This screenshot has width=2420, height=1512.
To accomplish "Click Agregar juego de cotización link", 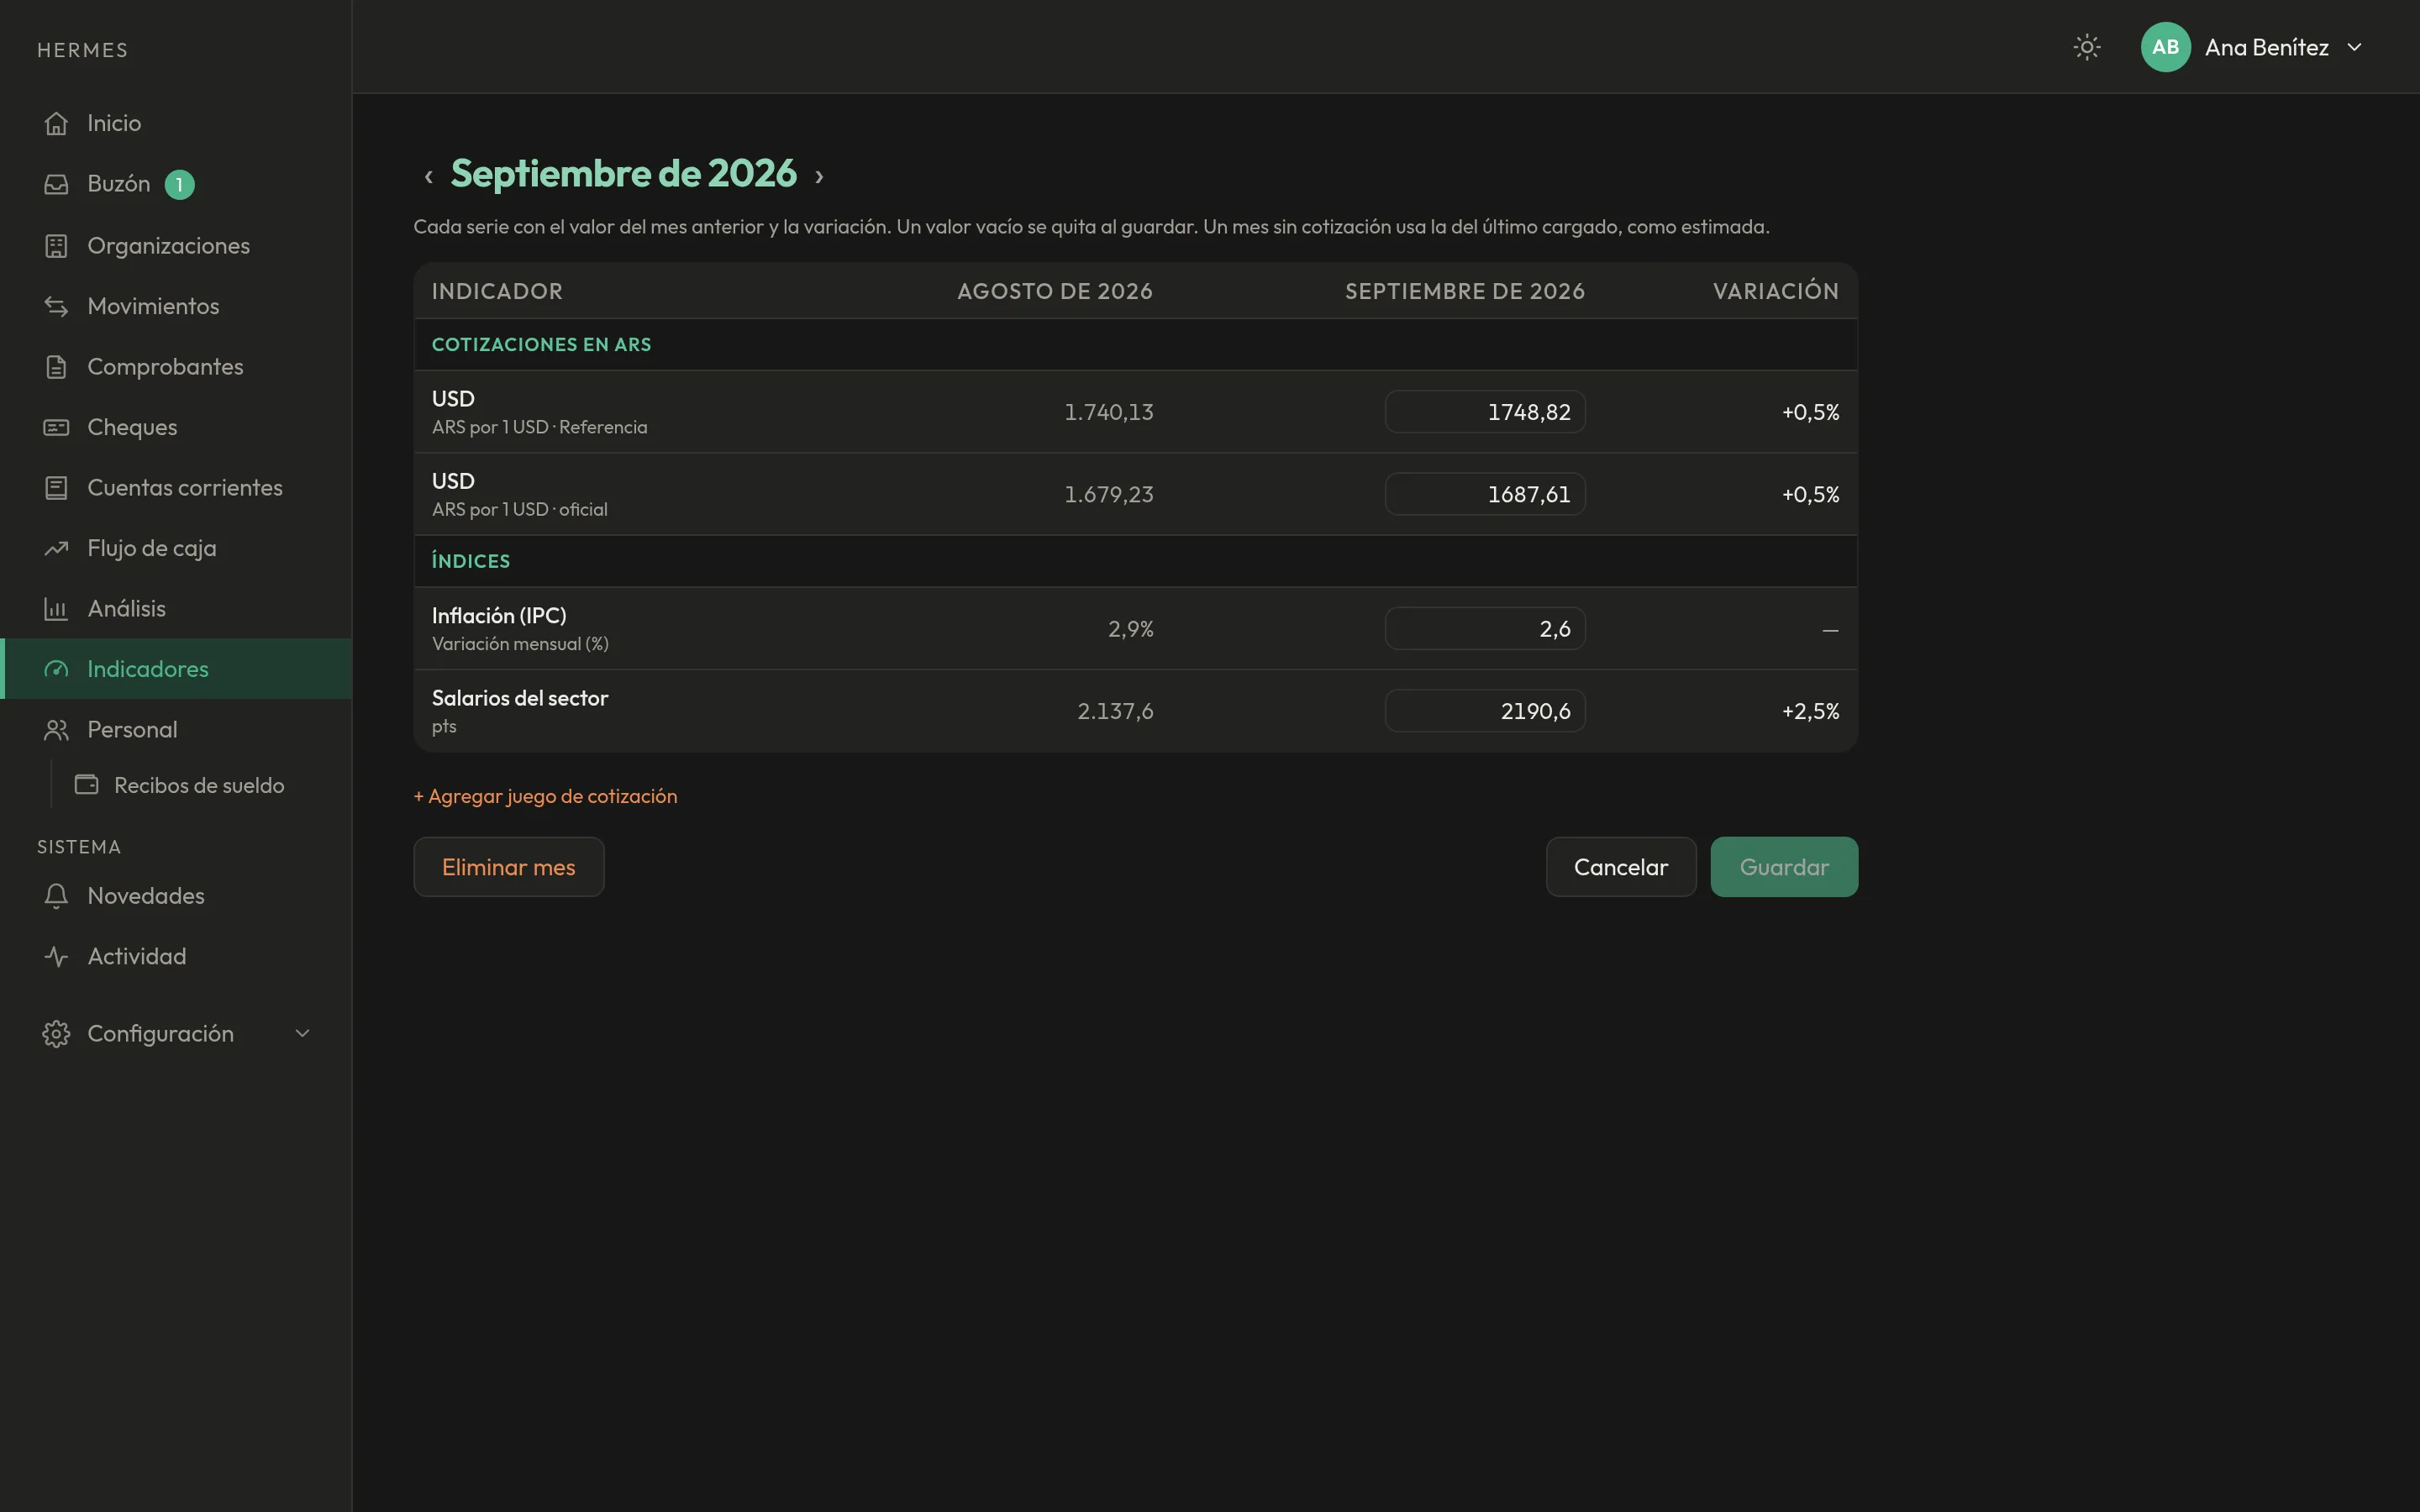I will pos(545,796).
